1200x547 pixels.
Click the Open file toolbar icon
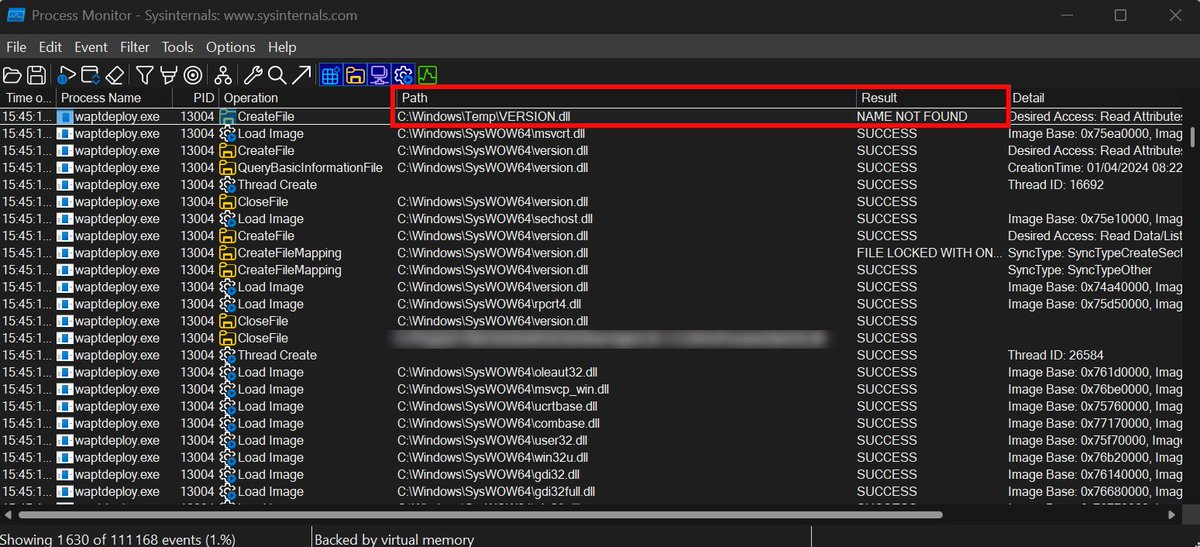point(12,75)
